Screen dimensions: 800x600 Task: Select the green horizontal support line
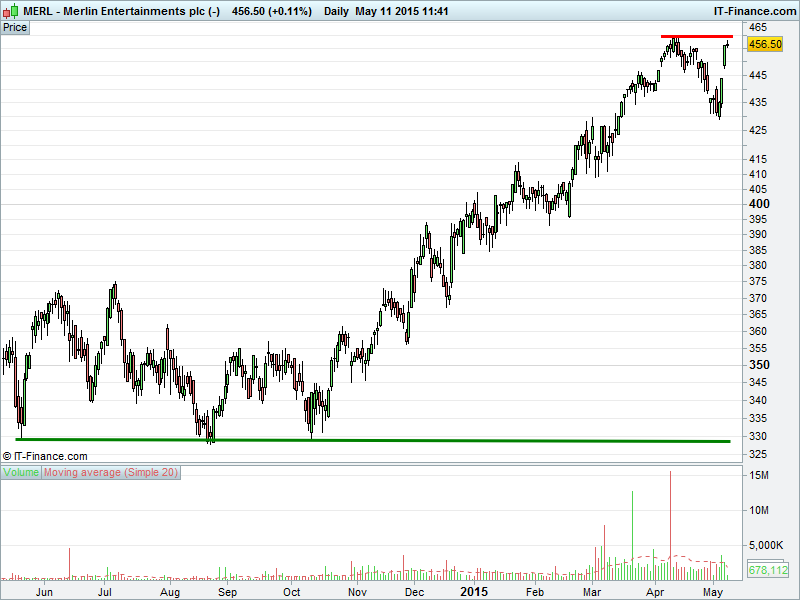click(370, 440)
